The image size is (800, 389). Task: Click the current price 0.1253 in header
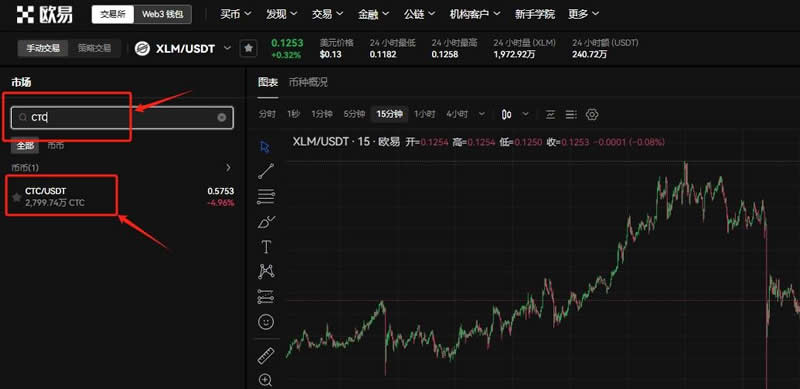[x=287, y=43]
